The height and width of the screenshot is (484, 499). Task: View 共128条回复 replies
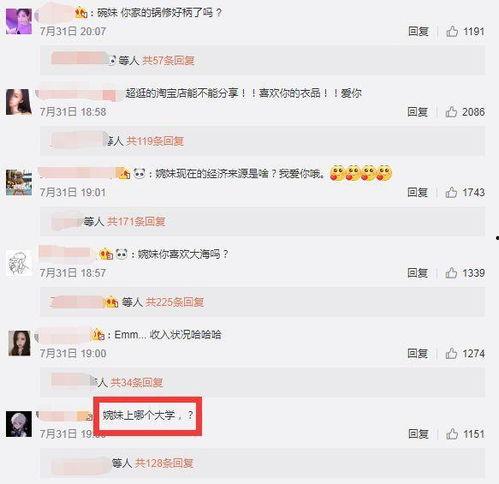164,463
